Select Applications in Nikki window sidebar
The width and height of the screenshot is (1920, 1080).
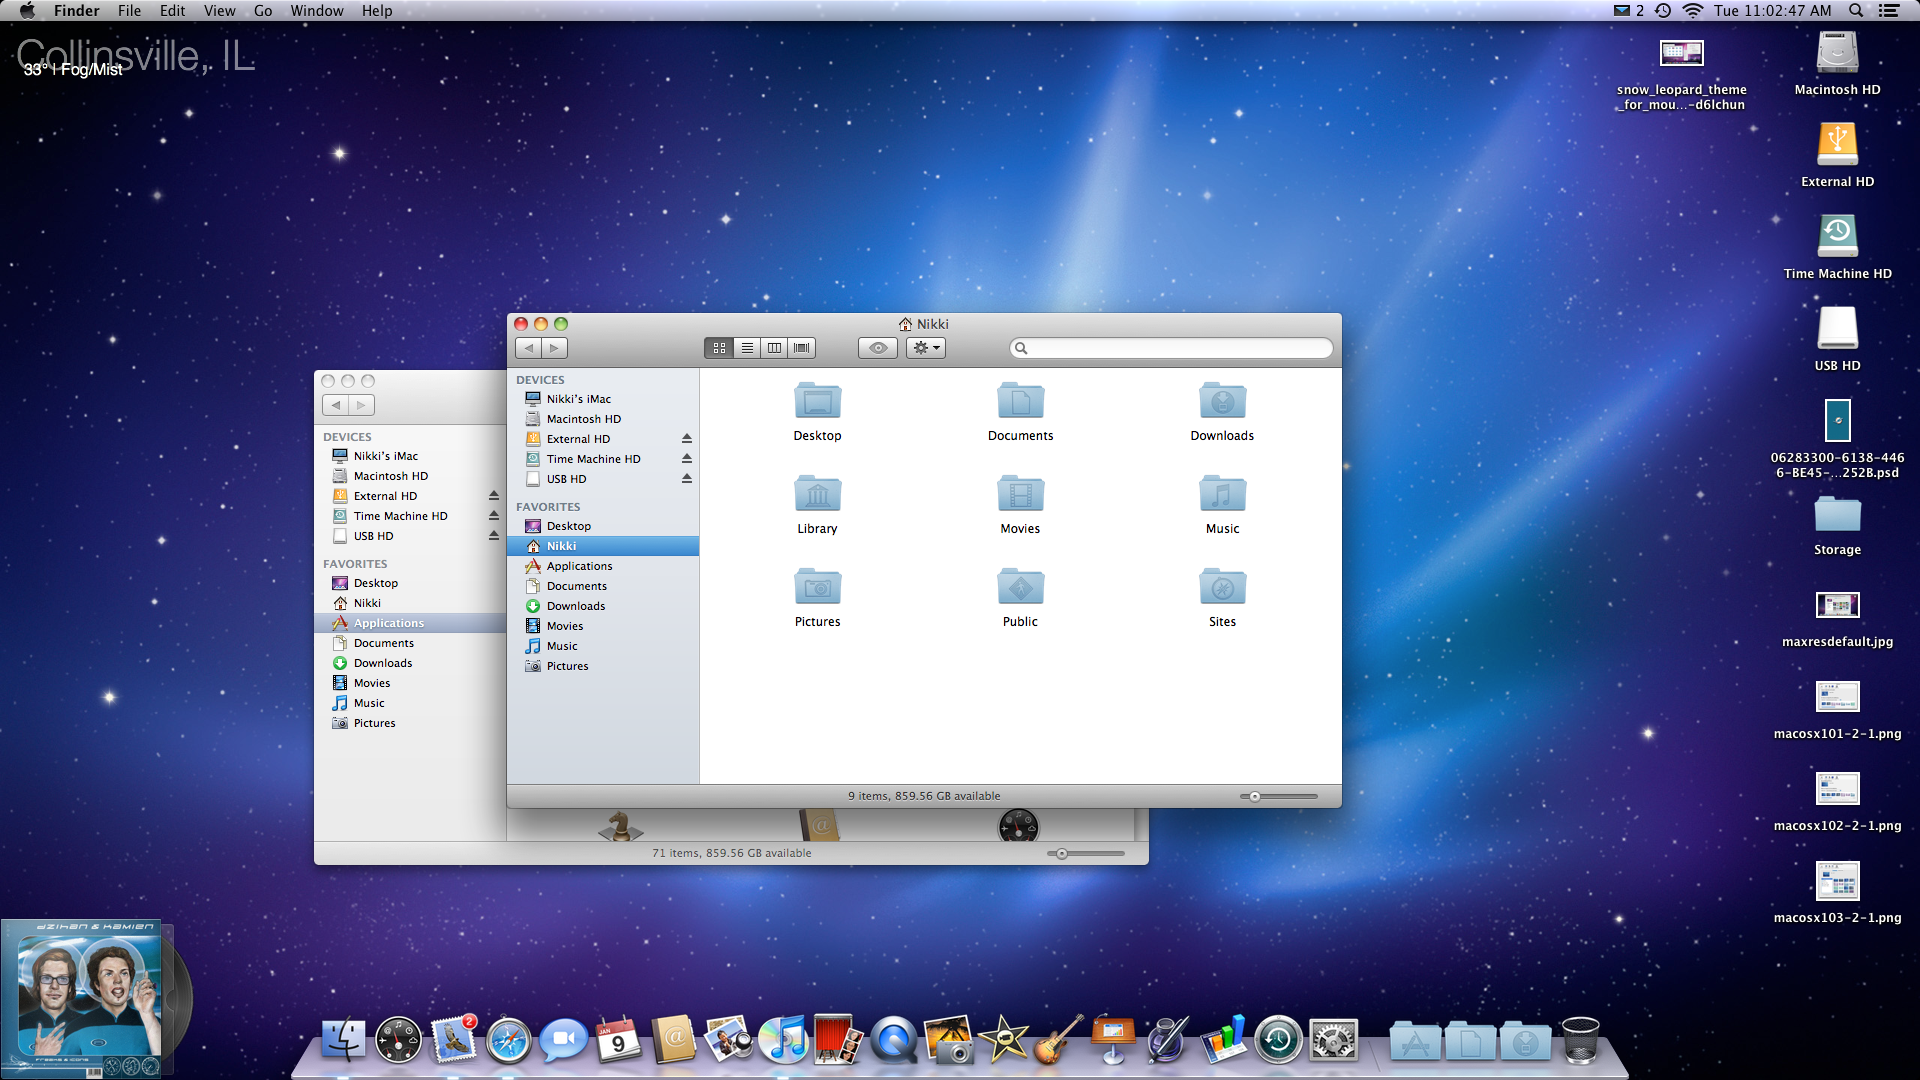(579, 566)
